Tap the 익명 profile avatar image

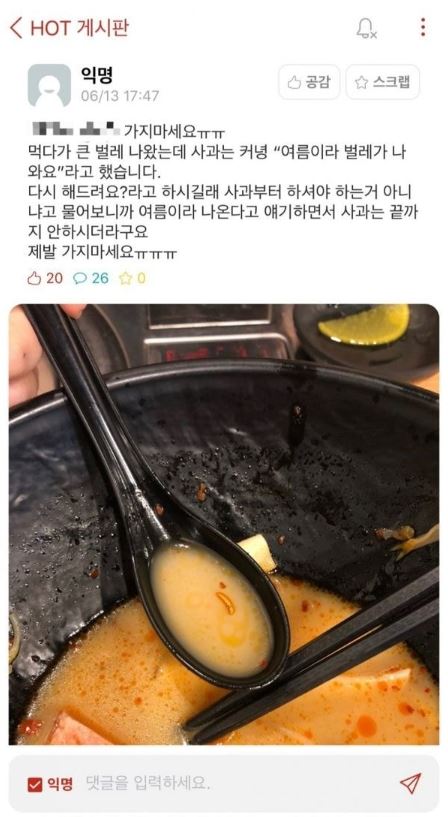(49, 85)
